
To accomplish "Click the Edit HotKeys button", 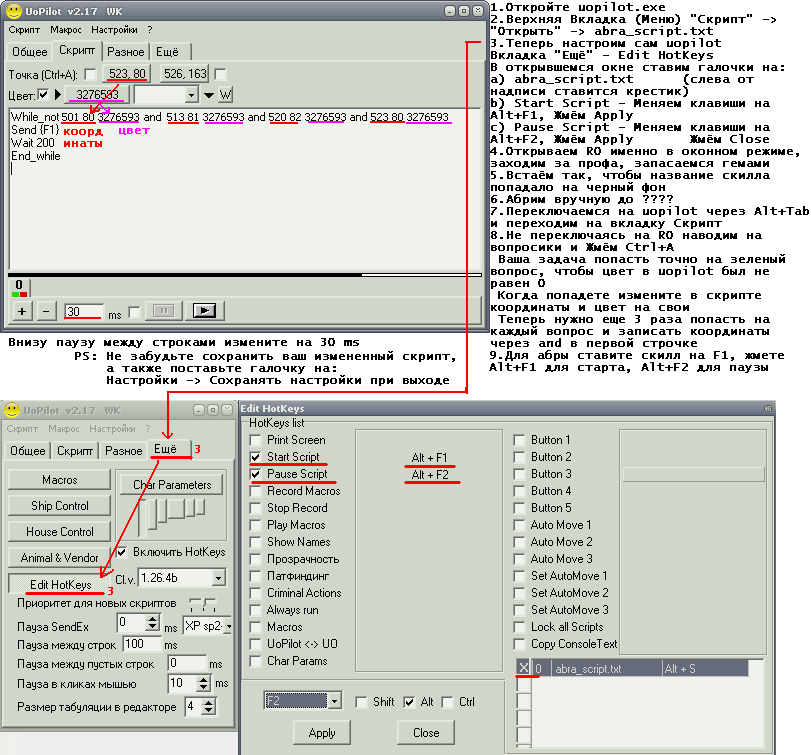I will [61, 584].
